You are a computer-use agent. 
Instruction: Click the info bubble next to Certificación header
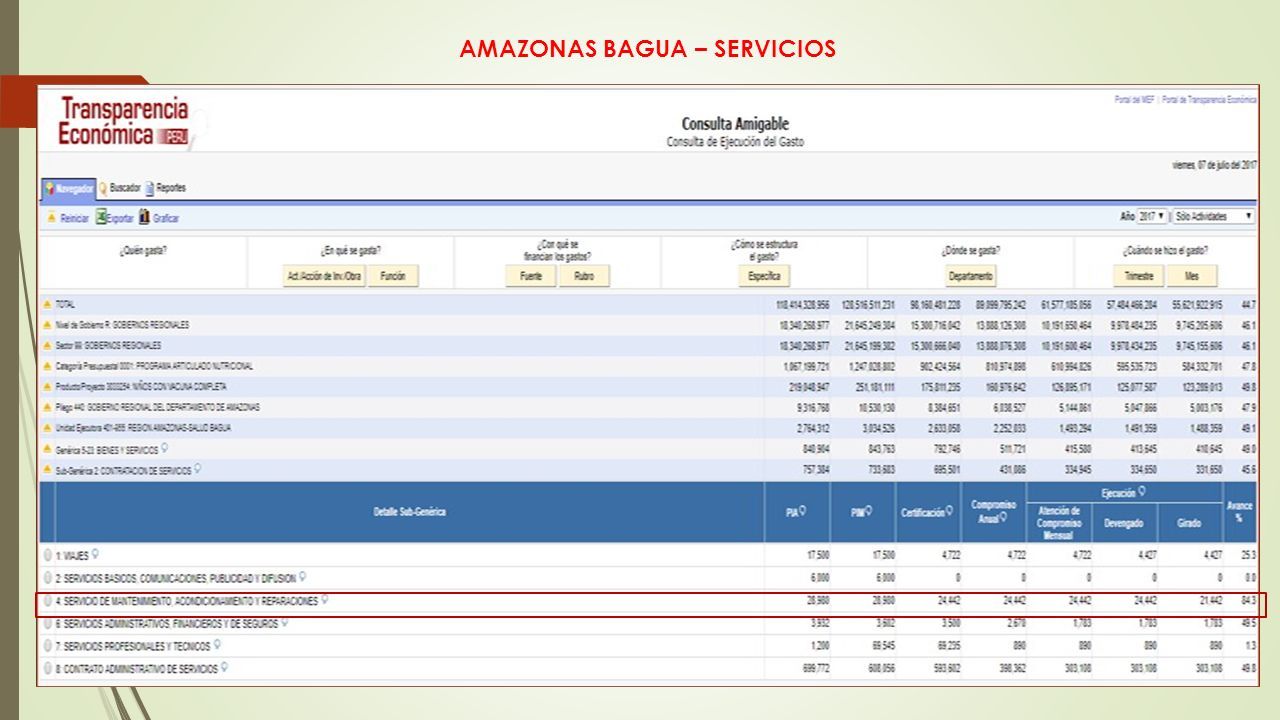pyautogui.click(x=949, y=512)
